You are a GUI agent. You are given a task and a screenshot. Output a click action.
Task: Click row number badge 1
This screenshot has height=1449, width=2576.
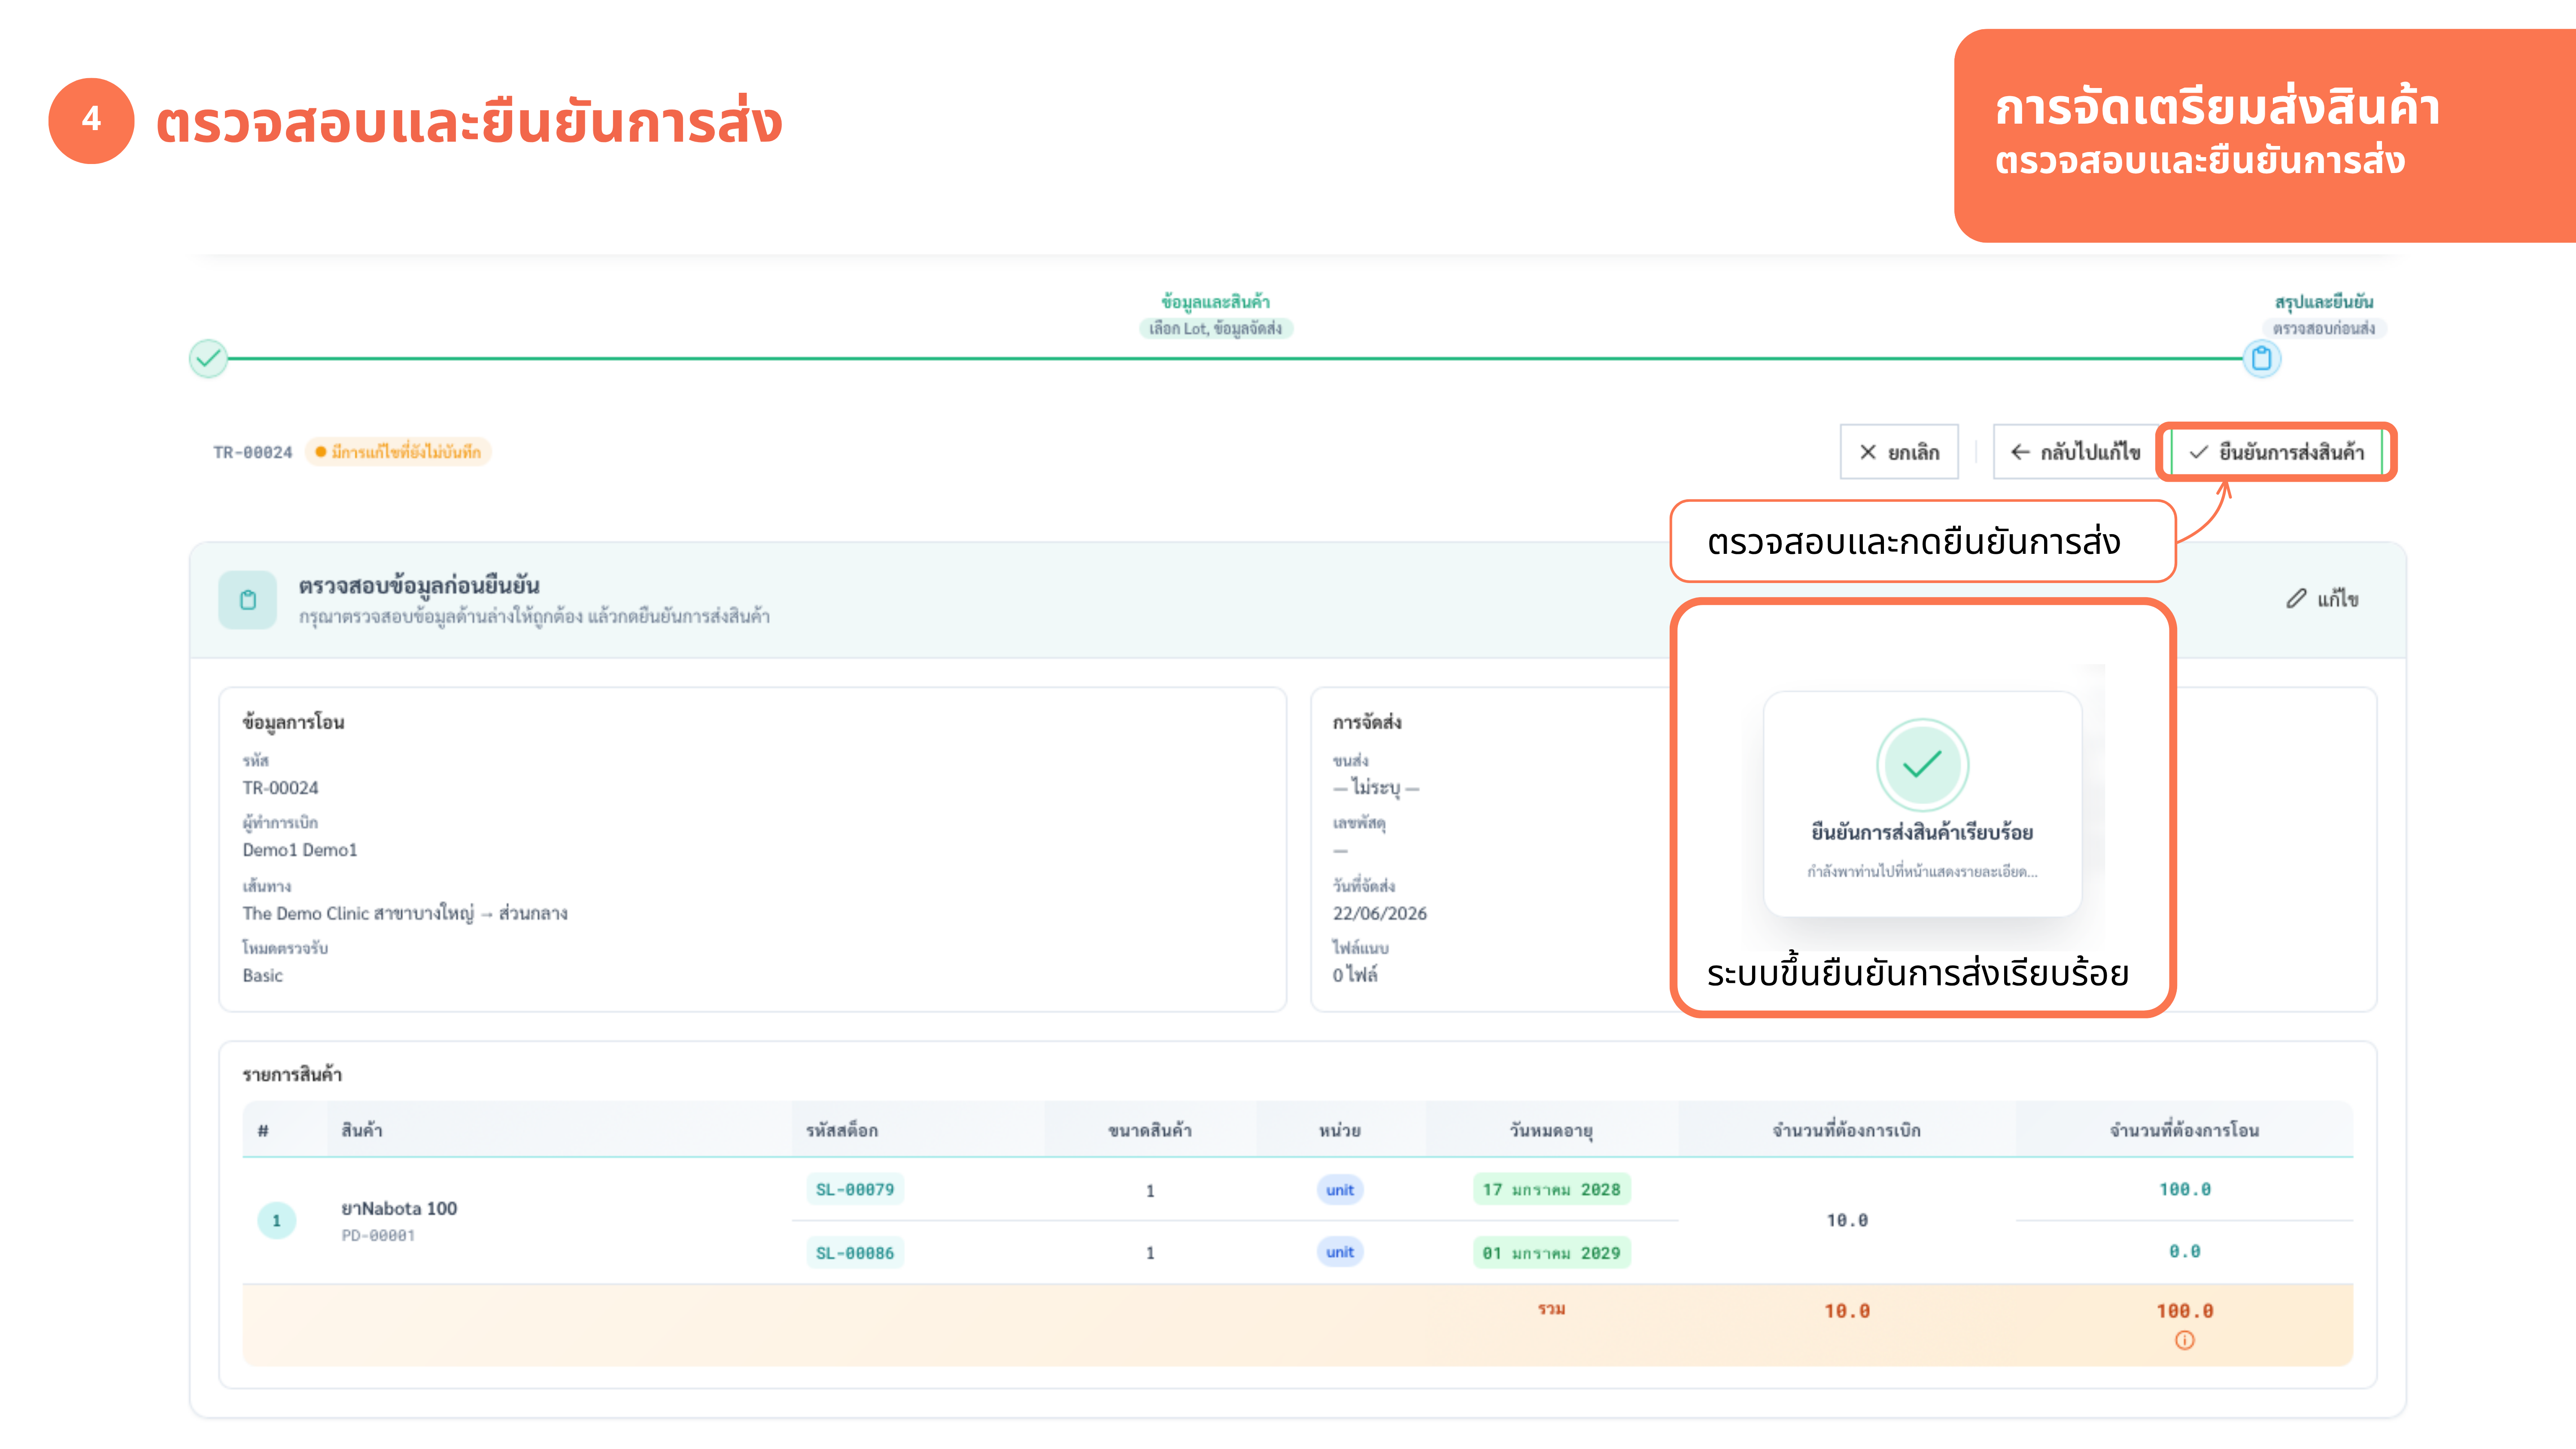point(277,1221)
